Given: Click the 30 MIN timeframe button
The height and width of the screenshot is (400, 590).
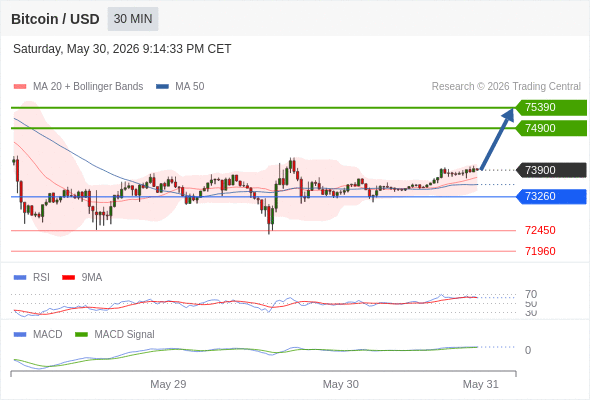Looking at the screenshot, I should [x=133, y=19].
